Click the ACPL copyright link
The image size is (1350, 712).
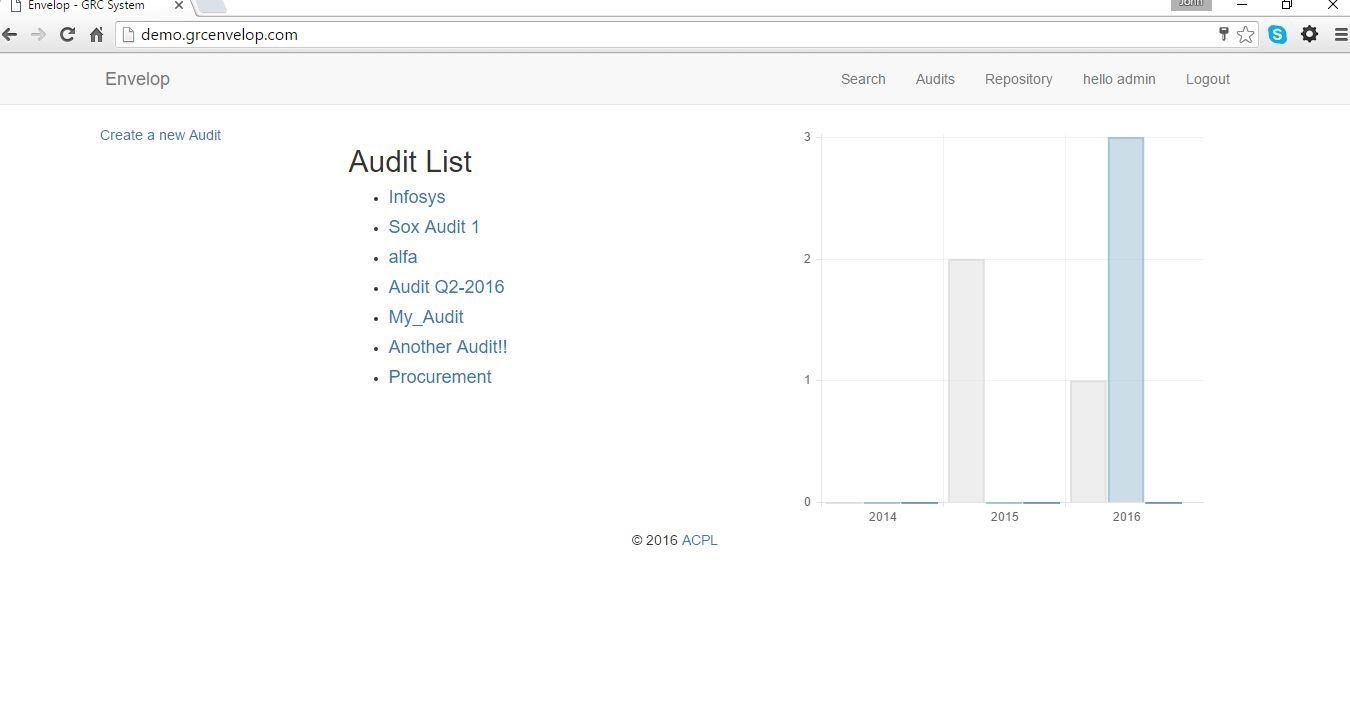click(x=699, y=540)
